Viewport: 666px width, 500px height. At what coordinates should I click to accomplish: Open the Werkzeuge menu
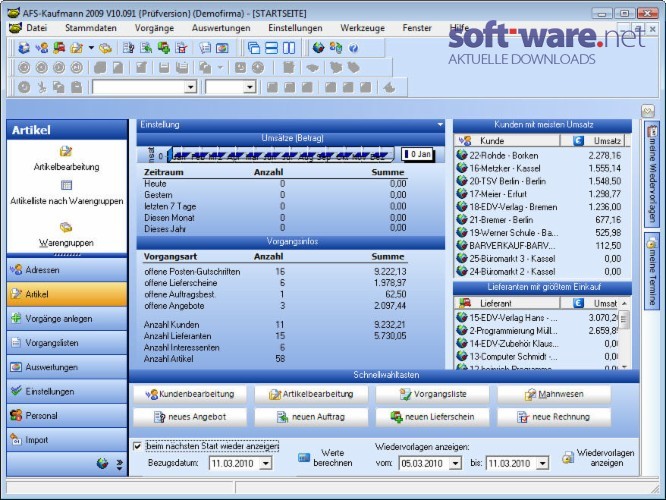point(362,28)
